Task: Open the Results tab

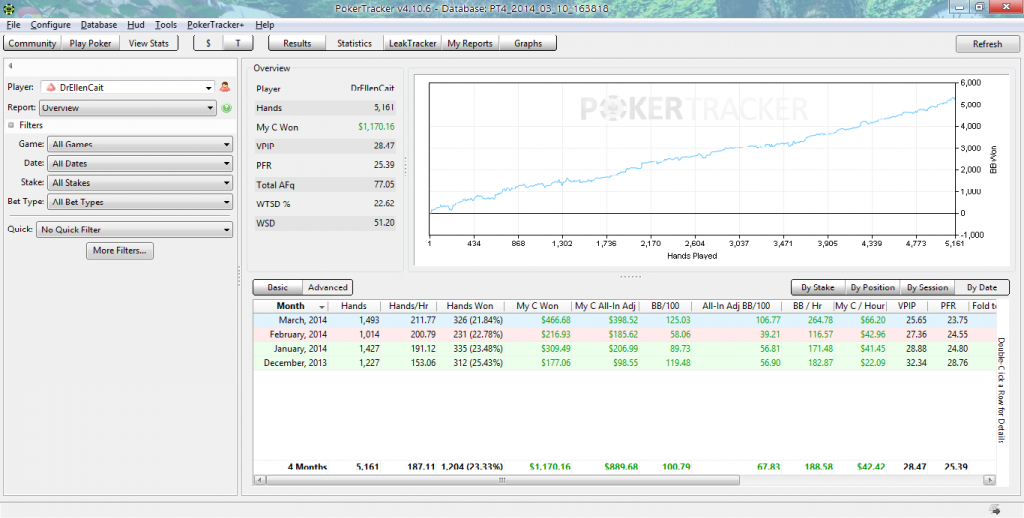Action: (297, 44)
